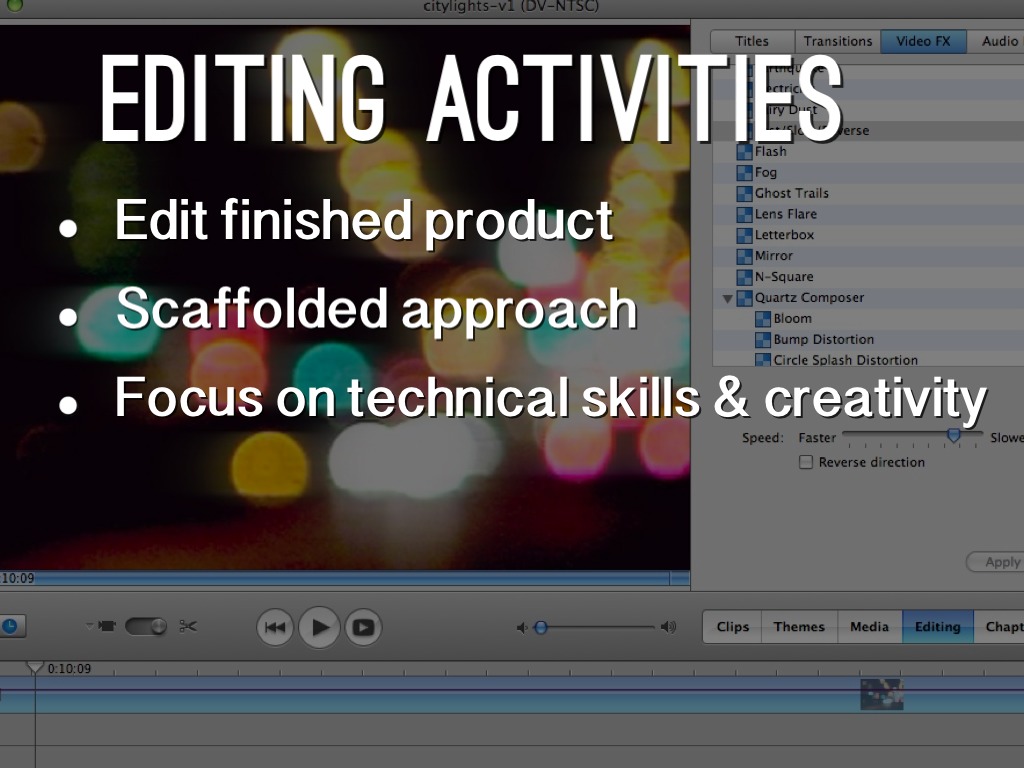Image resolution: width=1024 pixels, height=768 pixels.
Task: Play the movie in full screen
Action: coord(363,627)
